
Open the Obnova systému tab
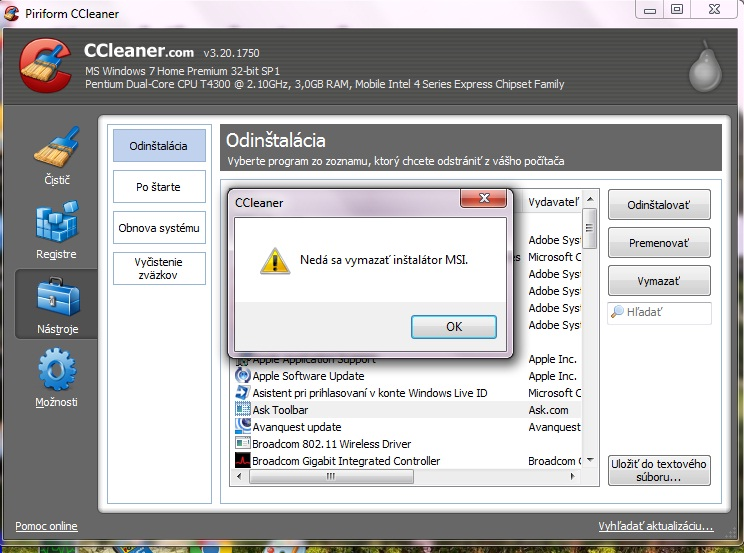click(159, 228)
